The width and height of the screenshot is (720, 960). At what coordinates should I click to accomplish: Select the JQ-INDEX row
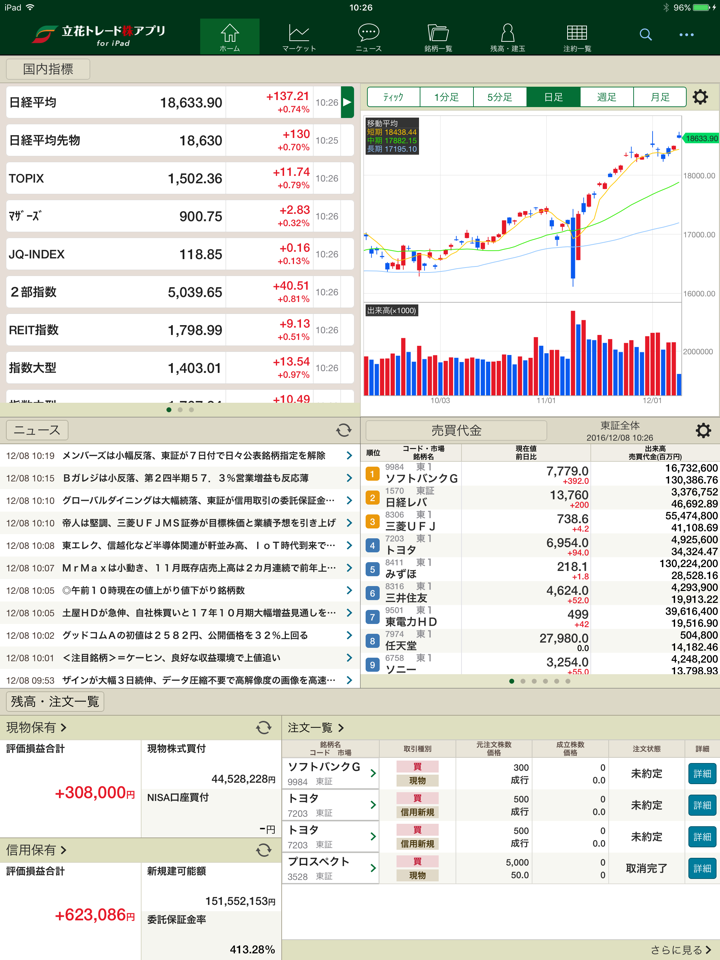180,254
